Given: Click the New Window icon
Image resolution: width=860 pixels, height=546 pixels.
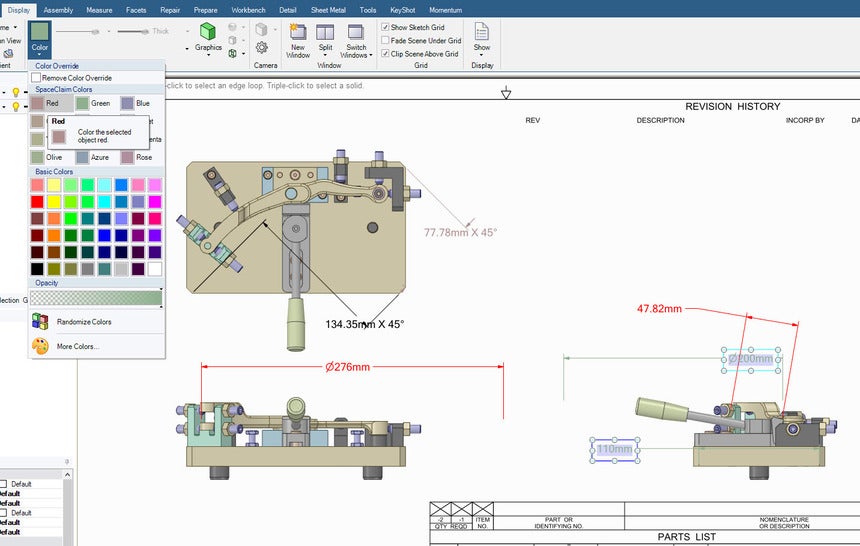Looking at the screenshot, I should click(x=298, y=31).
